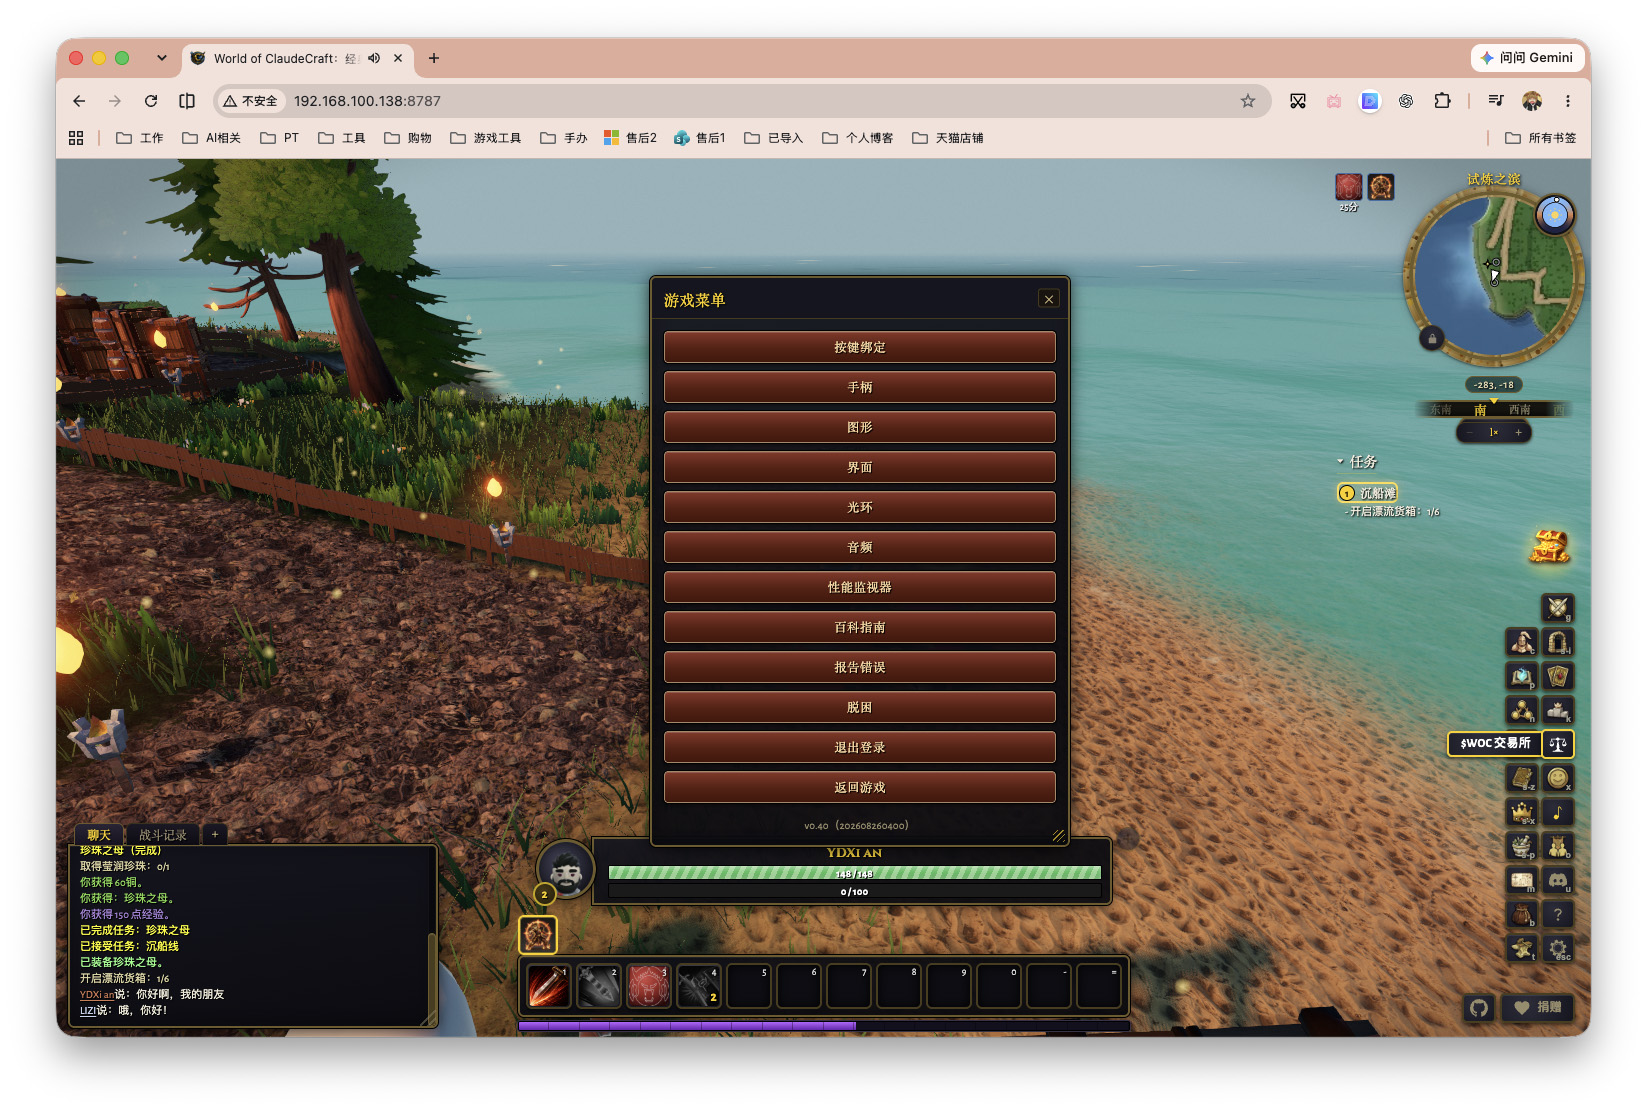The height and width of the screenshot is (1111, 1647).
Task: Zoom out the minimap with minus button
Action: [1470, 433]
